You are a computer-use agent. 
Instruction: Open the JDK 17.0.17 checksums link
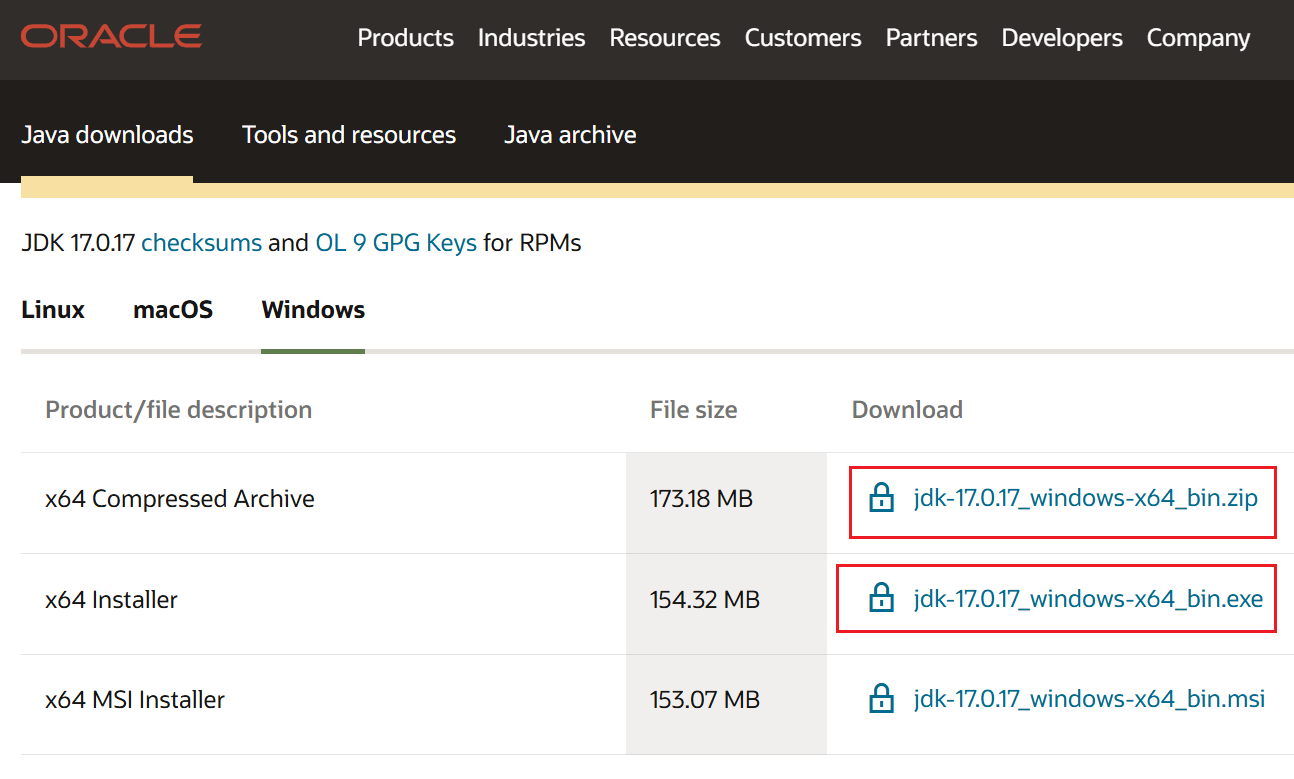[x=201, y=243]
